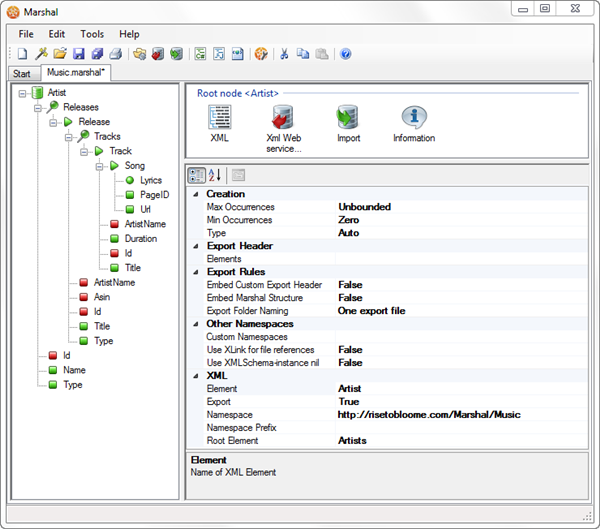Open the File menu
This screenshot has height=529, width=600.
26,34
